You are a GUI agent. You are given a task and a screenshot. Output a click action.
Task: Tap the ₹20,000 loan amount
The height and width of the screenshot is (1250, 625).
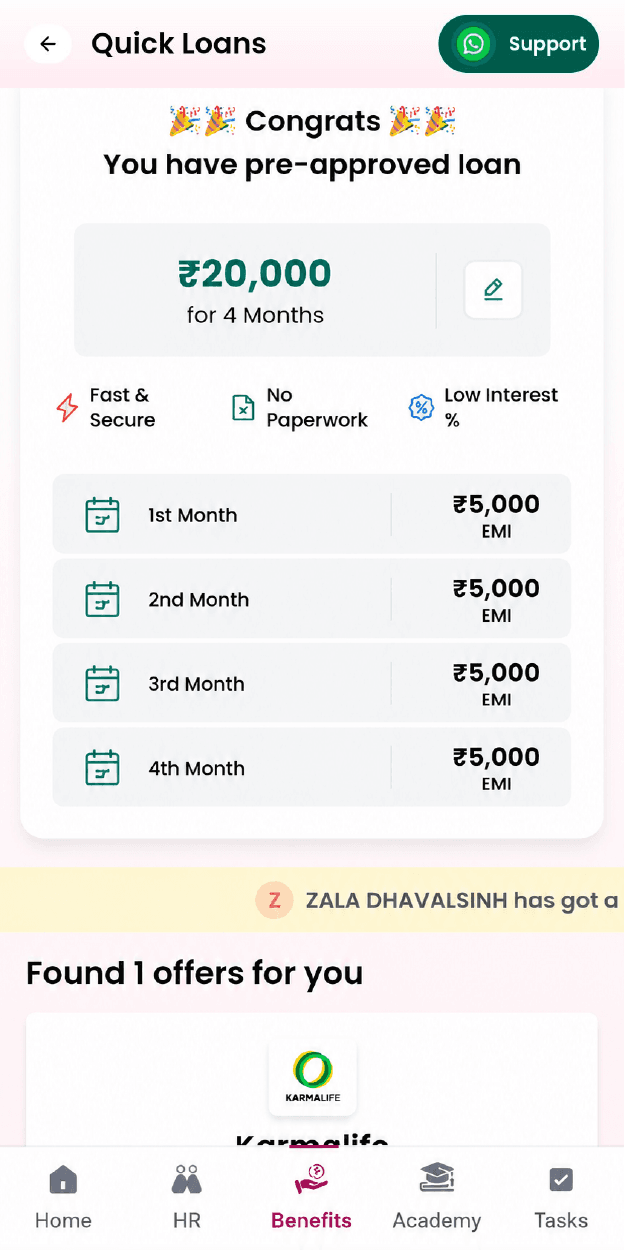[x=255, y=273]
